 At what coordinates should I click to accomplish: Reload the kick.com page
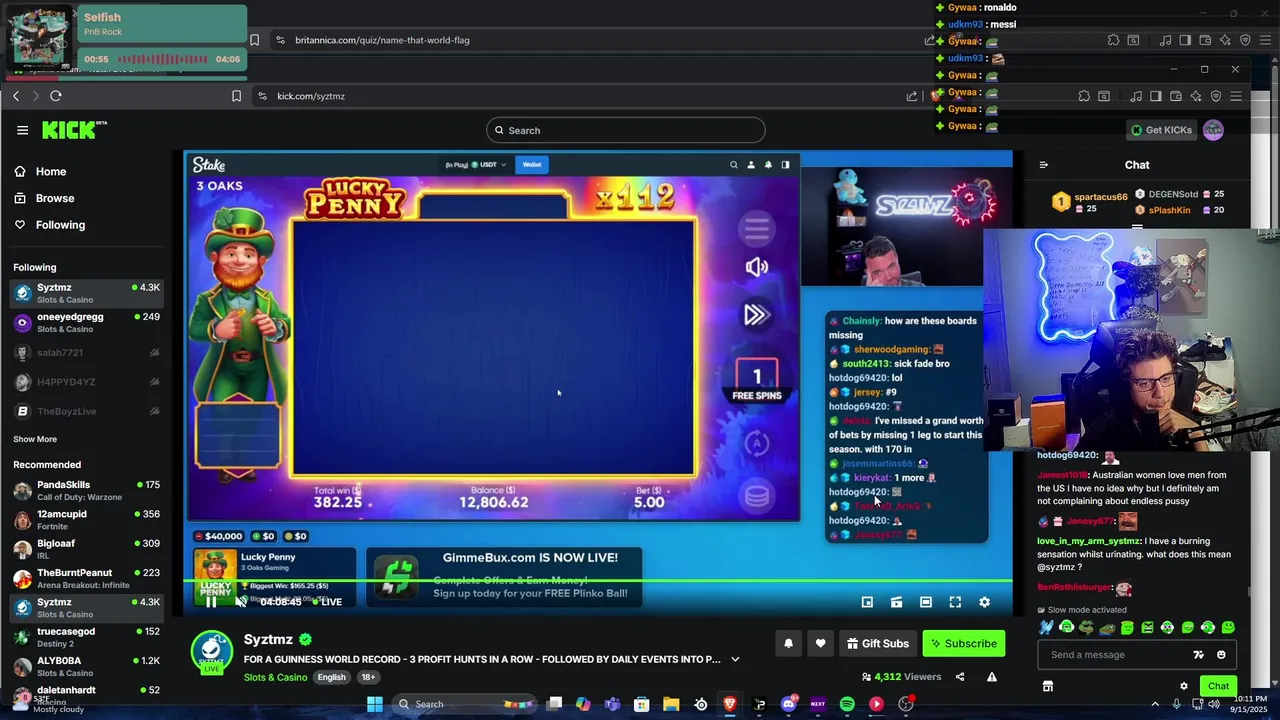point(56,96)
